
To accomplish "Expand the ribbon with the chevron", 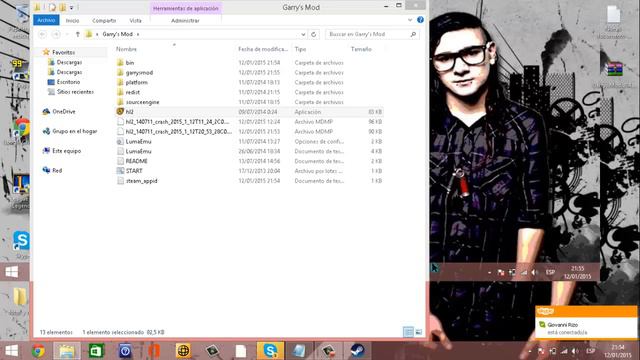I will [x=410, y=20].
